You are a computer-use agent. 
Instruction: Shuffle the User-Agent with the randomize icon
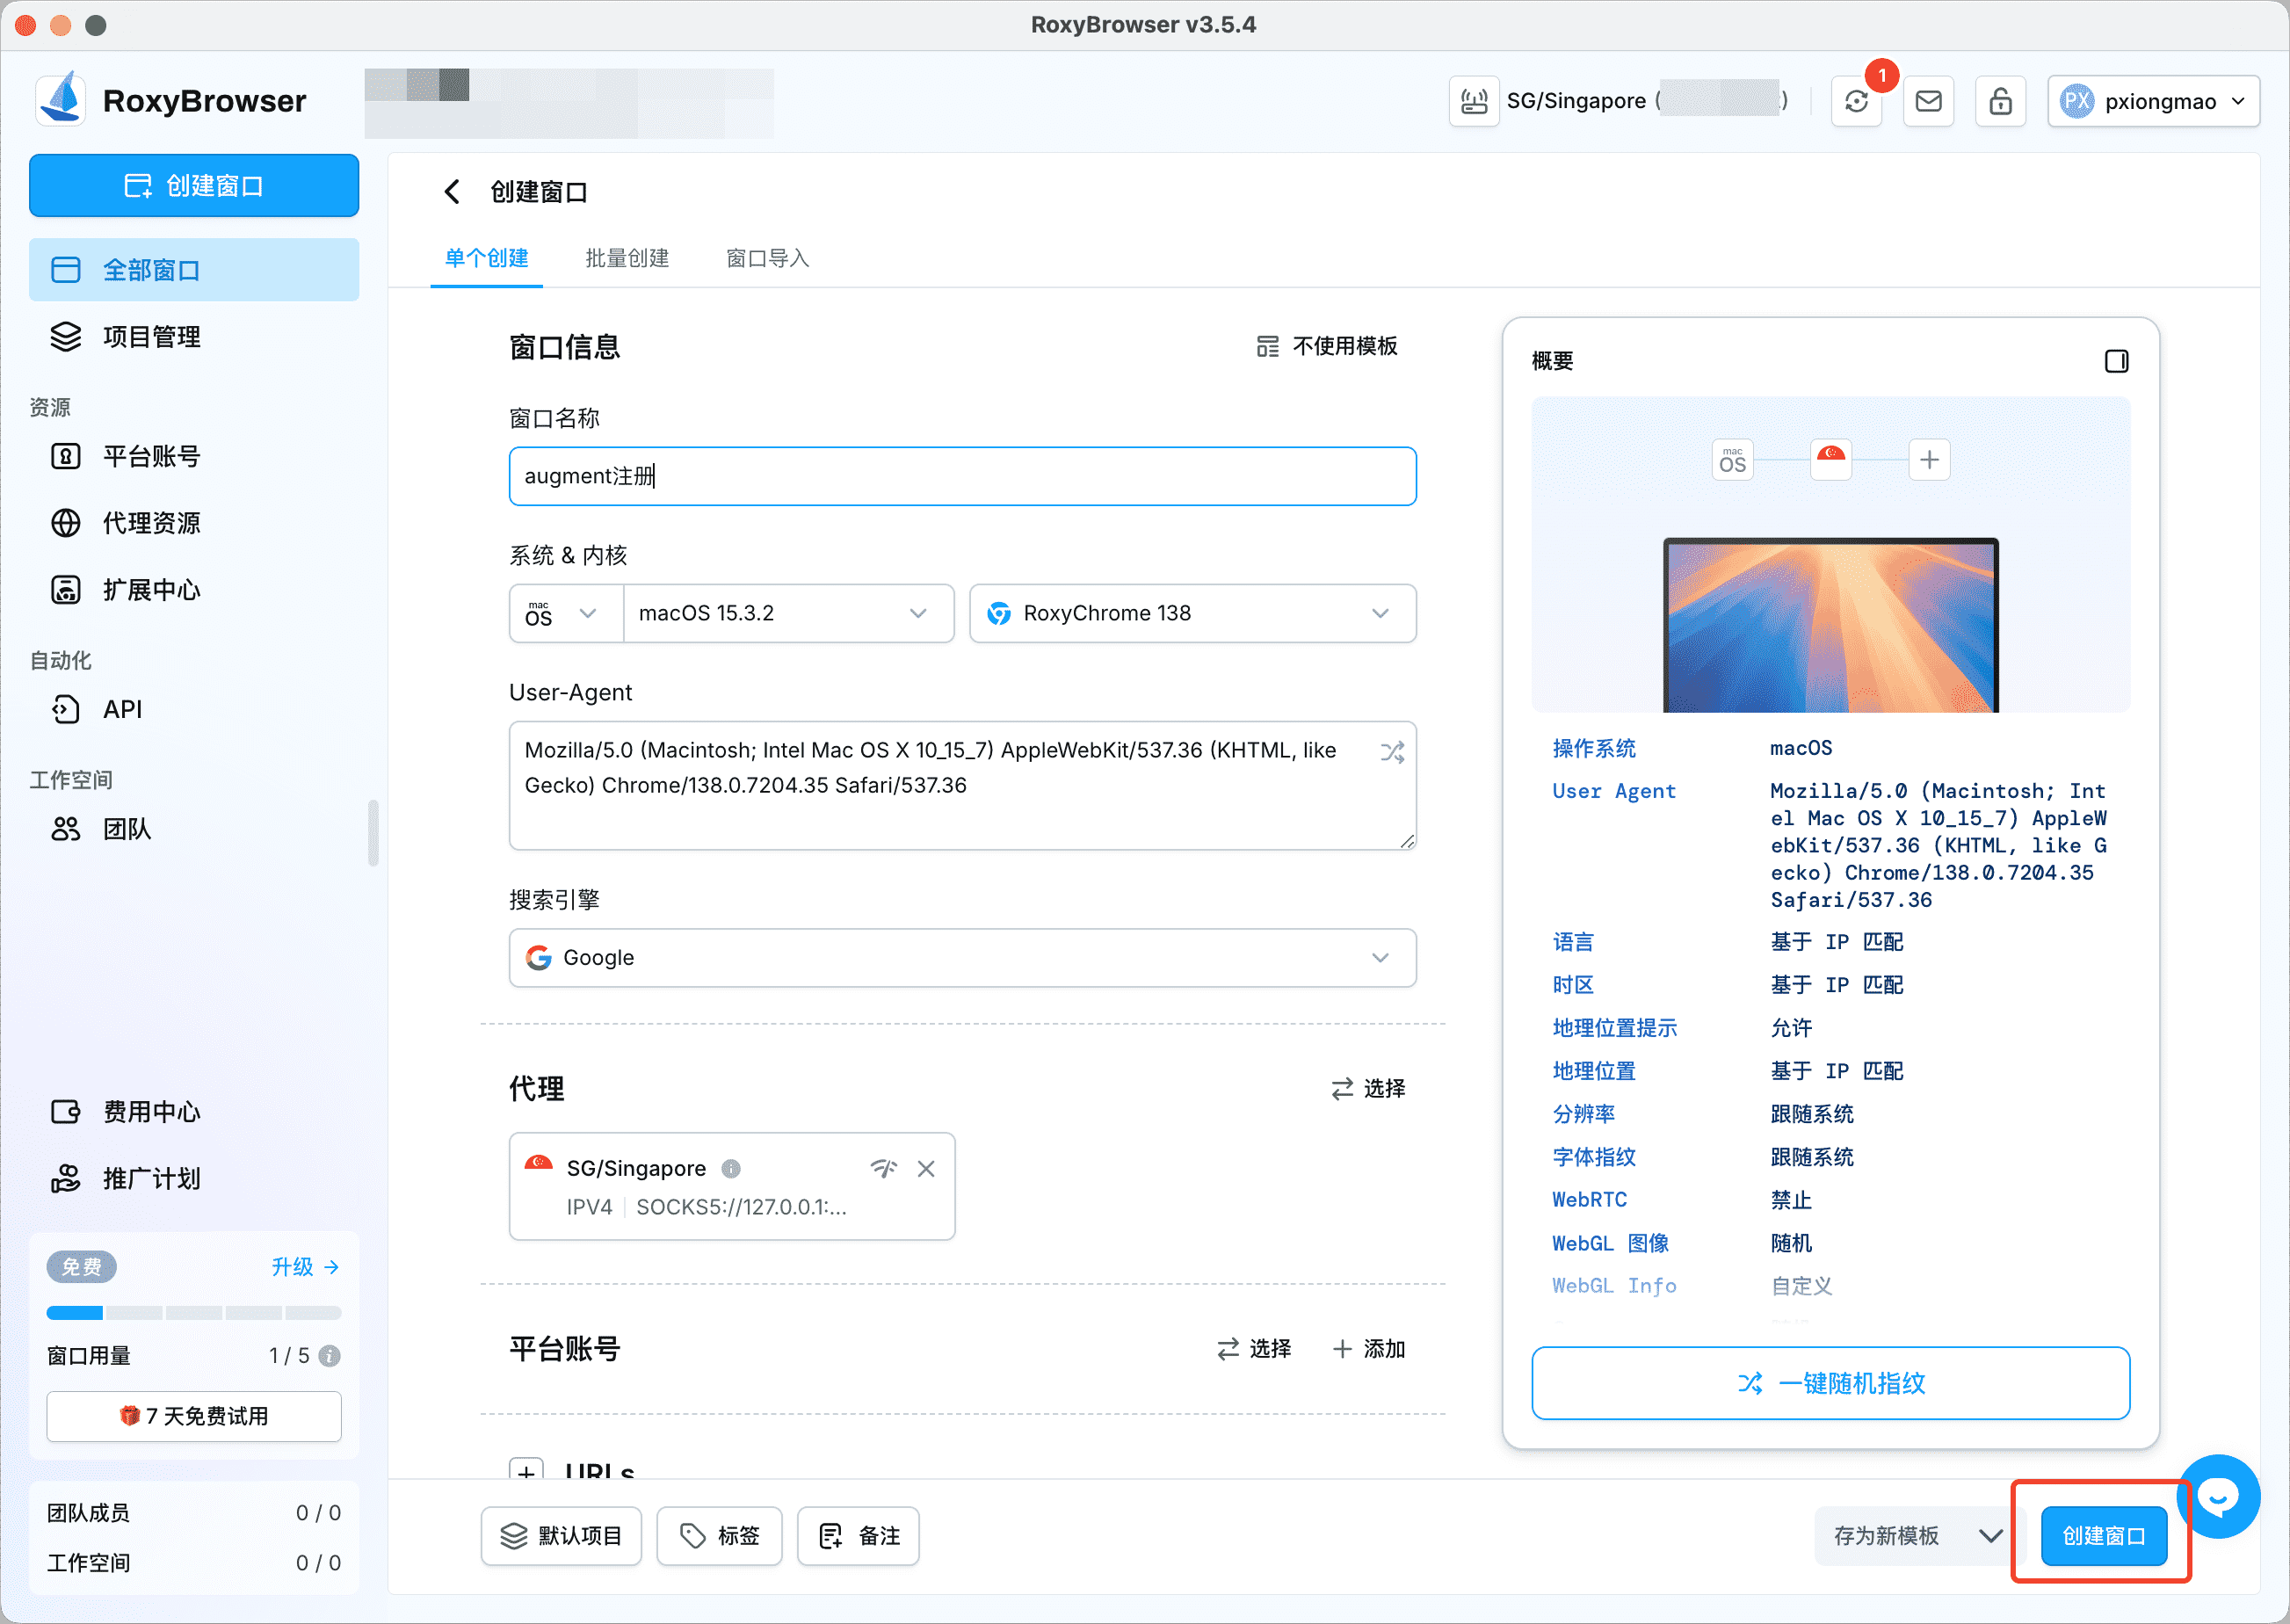[x=1392, y=752]
